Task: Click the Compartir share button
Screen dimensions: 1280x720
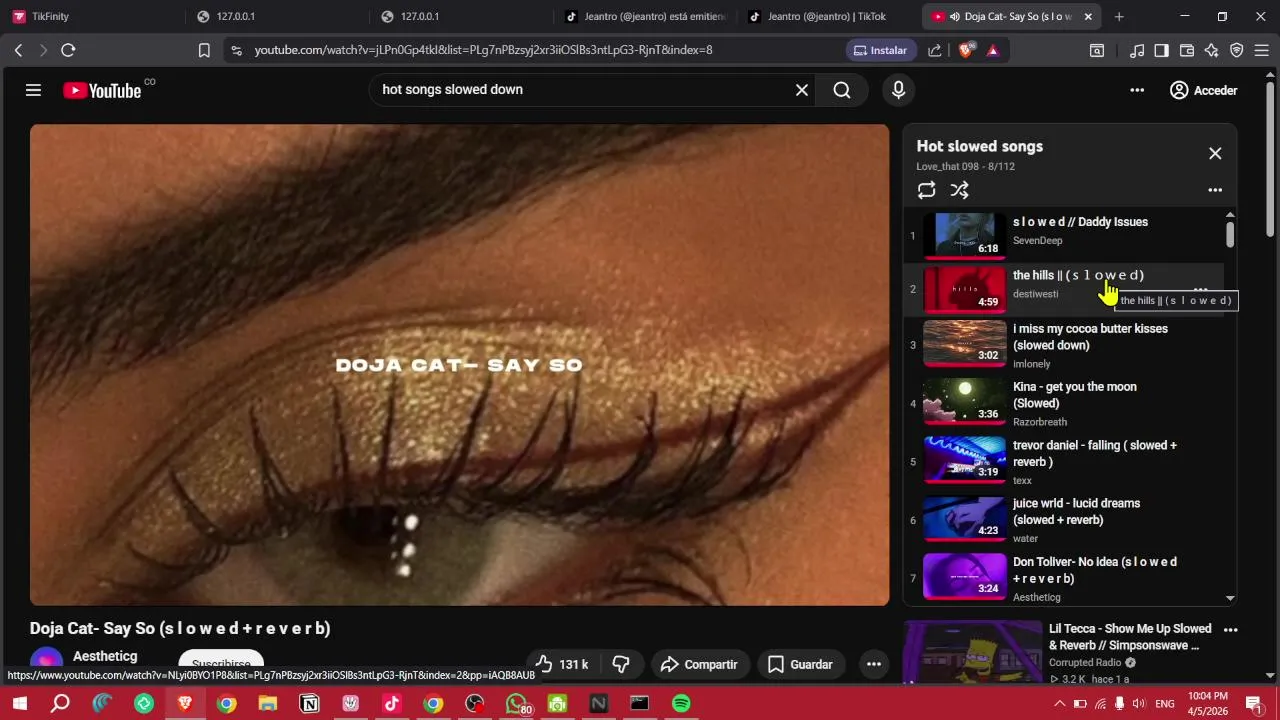Action: click(x=699, y=664)
